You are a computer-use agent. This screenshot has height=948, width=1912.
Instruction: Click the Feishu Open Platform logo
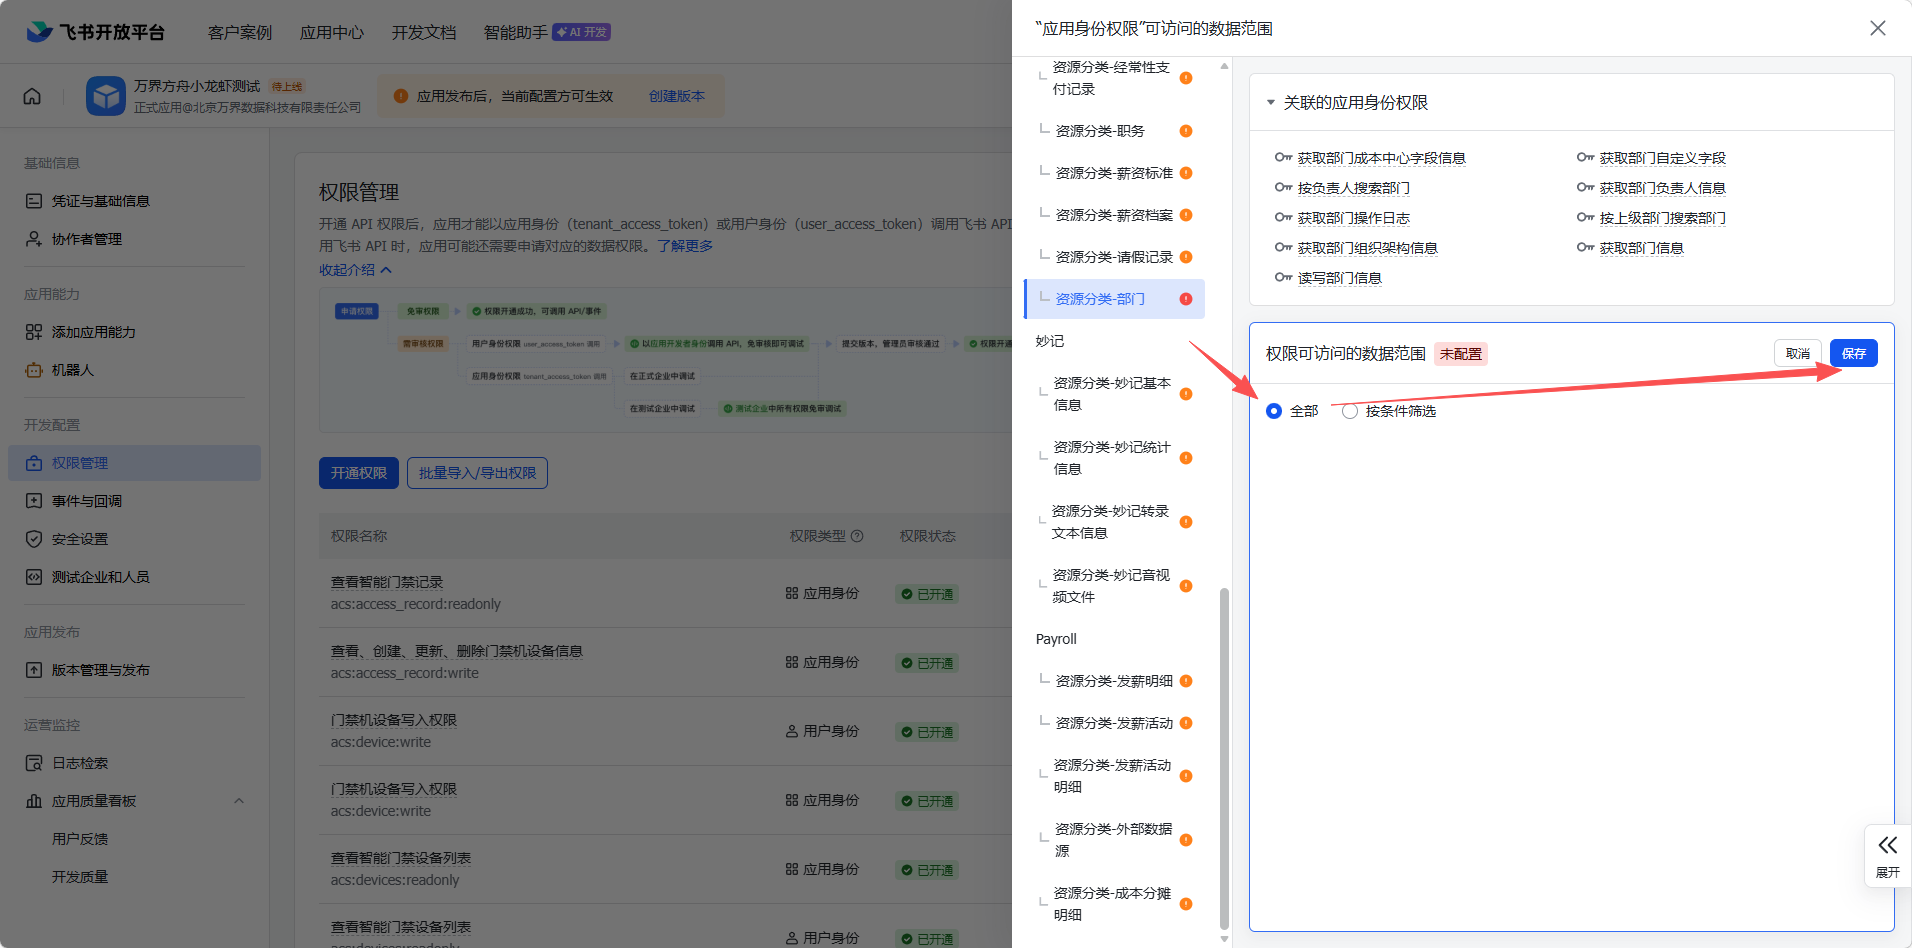click(95, 32)
